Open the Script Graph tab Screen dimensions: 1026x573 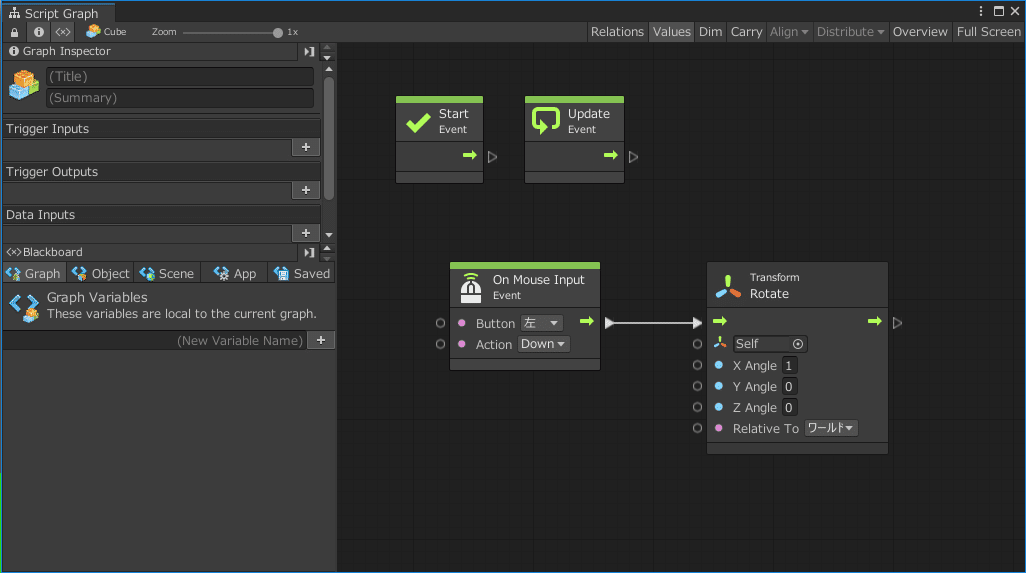pyautogui.click(x=59, y=13)
